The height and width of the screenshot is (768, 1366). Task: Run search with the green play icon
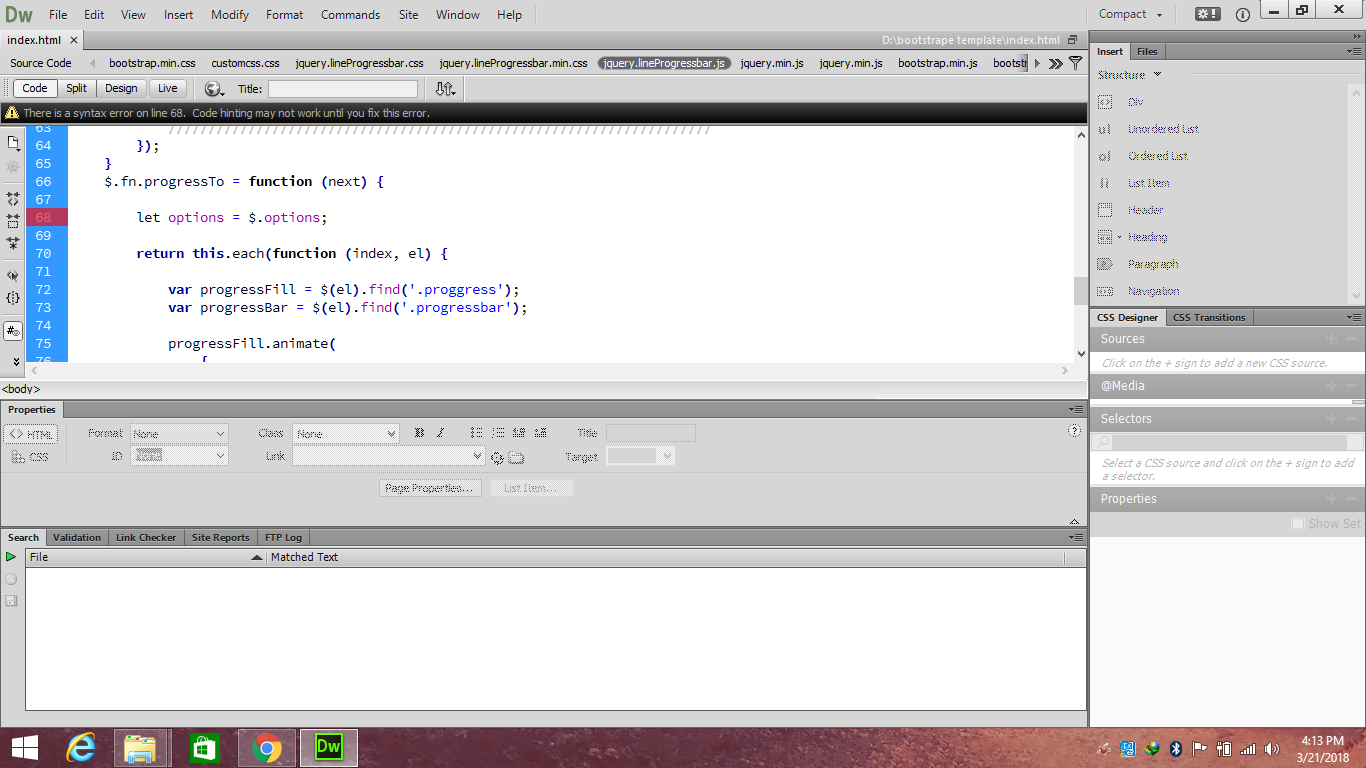click(11, 557)
